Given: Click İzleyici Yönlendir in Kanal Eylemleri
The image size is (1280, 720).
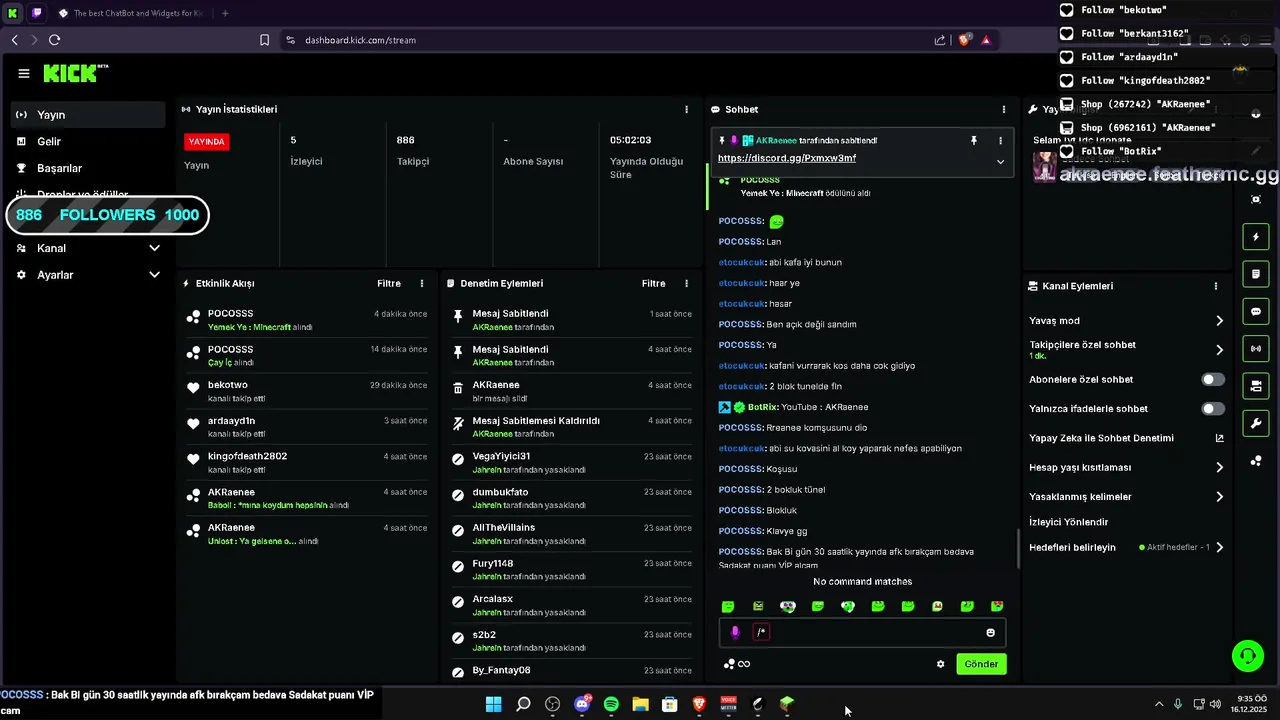Looking at the screenshot, I should click(1069, 522).
